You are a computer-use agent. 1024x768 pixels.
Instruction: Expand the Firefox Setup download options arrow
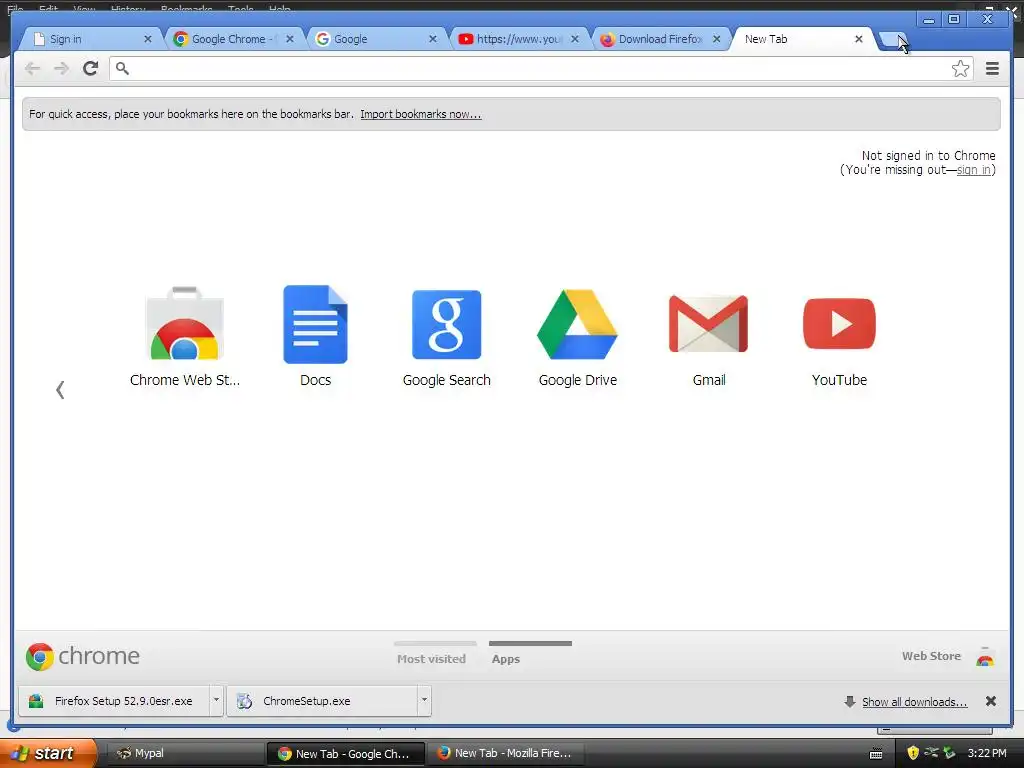pyautogui.click(x=216, y=700)
